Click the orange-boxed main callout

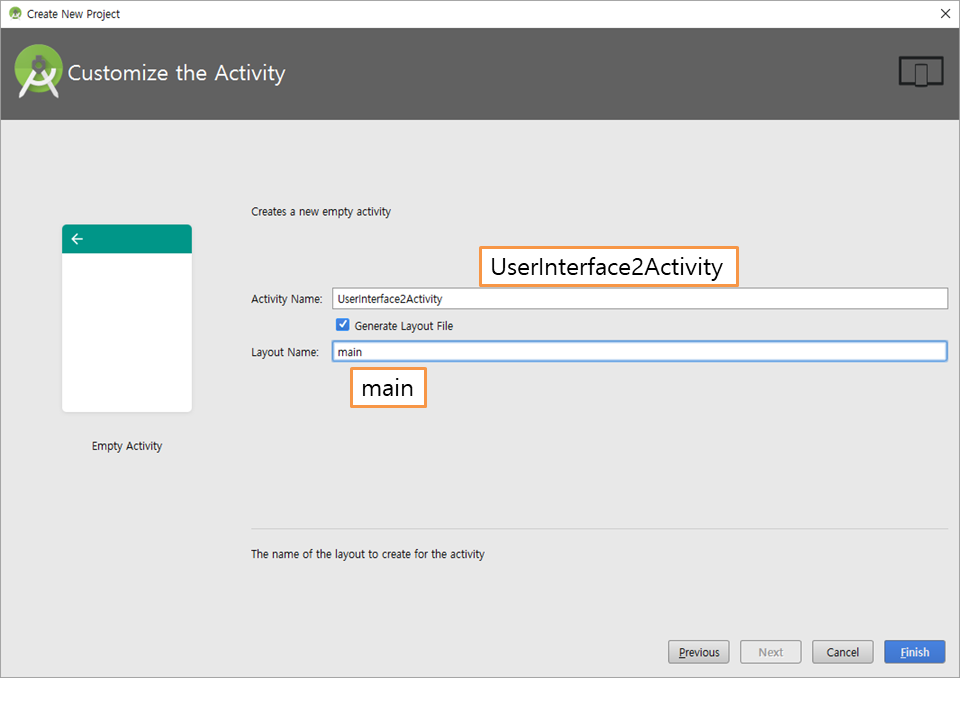point(388,388)
